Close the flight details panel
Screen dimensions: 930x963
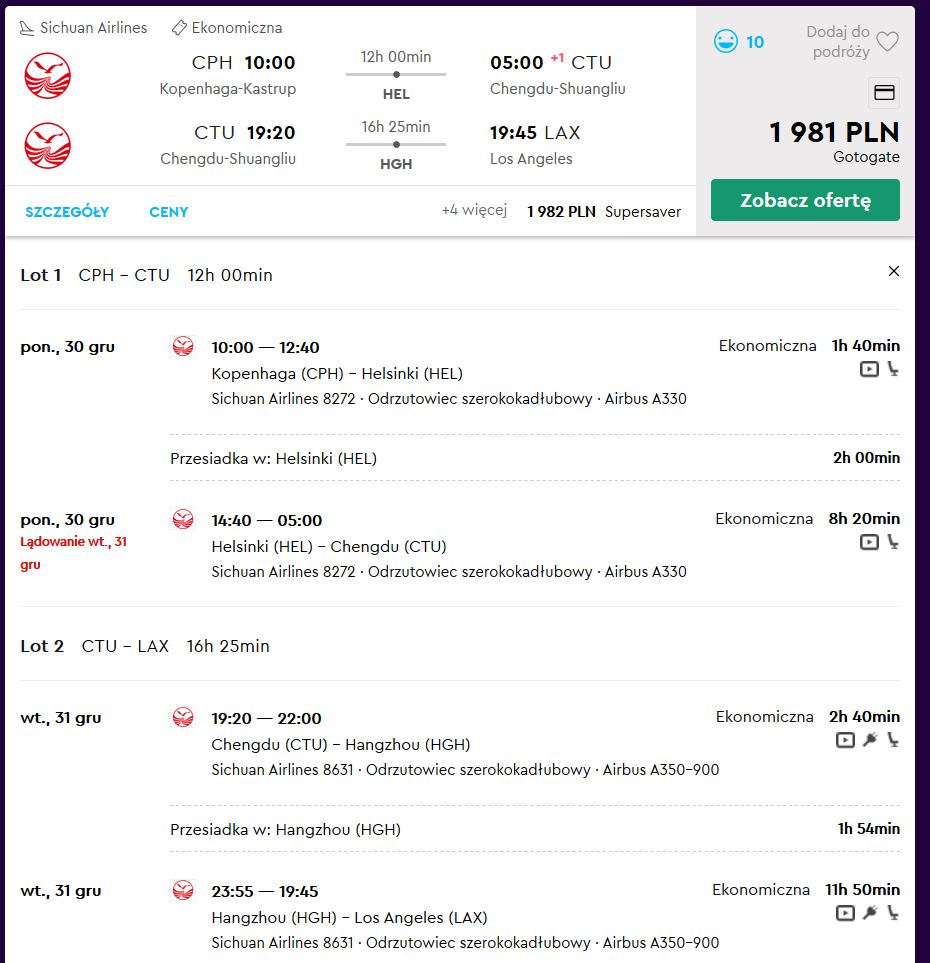(x=894, y=271)
